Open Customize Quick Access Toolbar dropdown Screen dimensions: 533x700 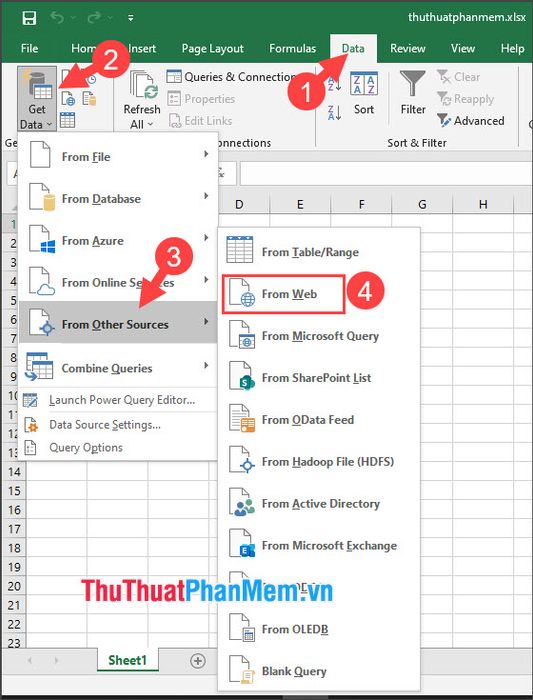130,18
